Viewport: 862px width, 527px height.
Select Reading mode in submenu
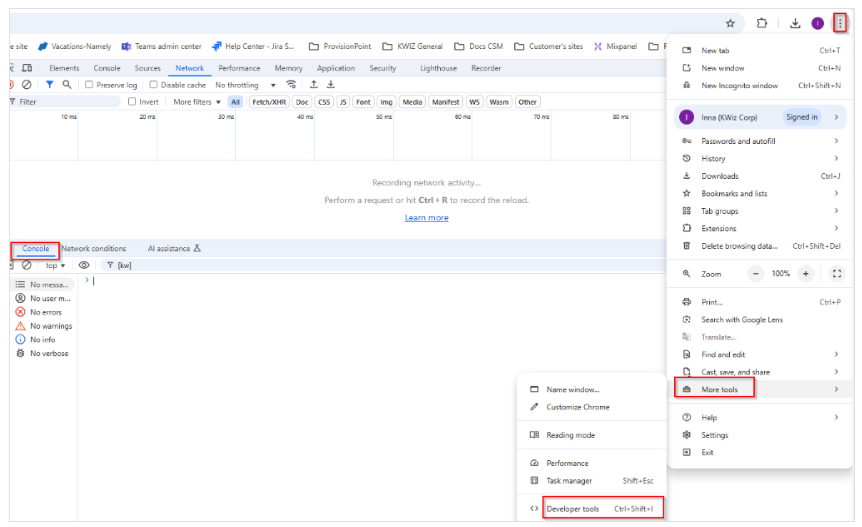592,435
